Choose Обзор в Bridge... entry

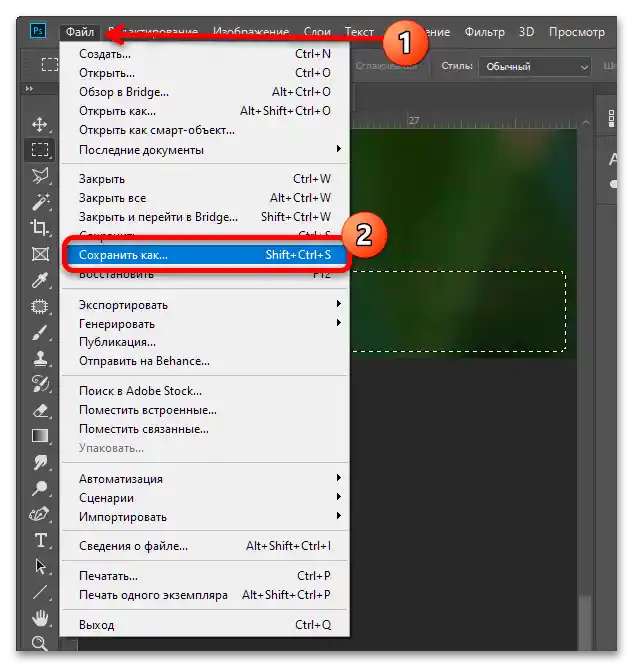click(205, 92)
